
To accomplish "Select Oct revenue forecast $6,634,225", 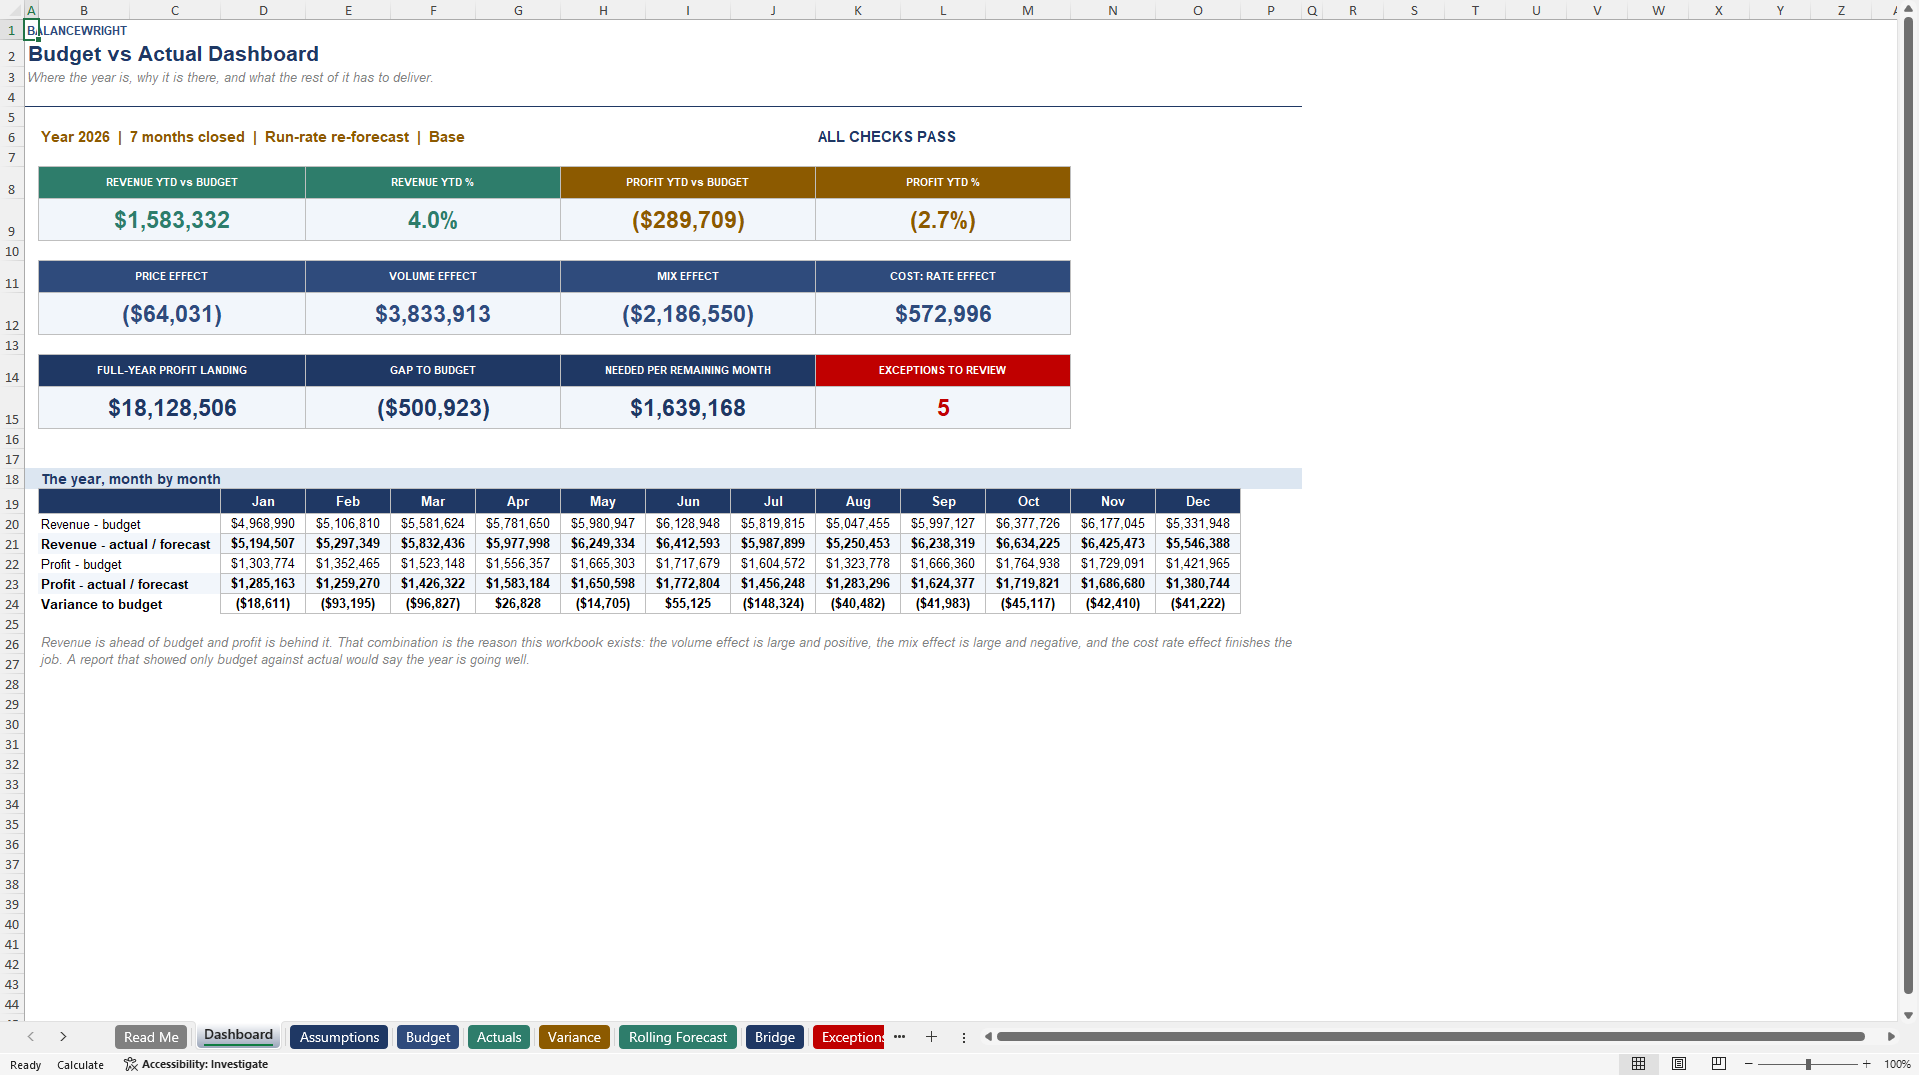I will (x=1028, y=544).
